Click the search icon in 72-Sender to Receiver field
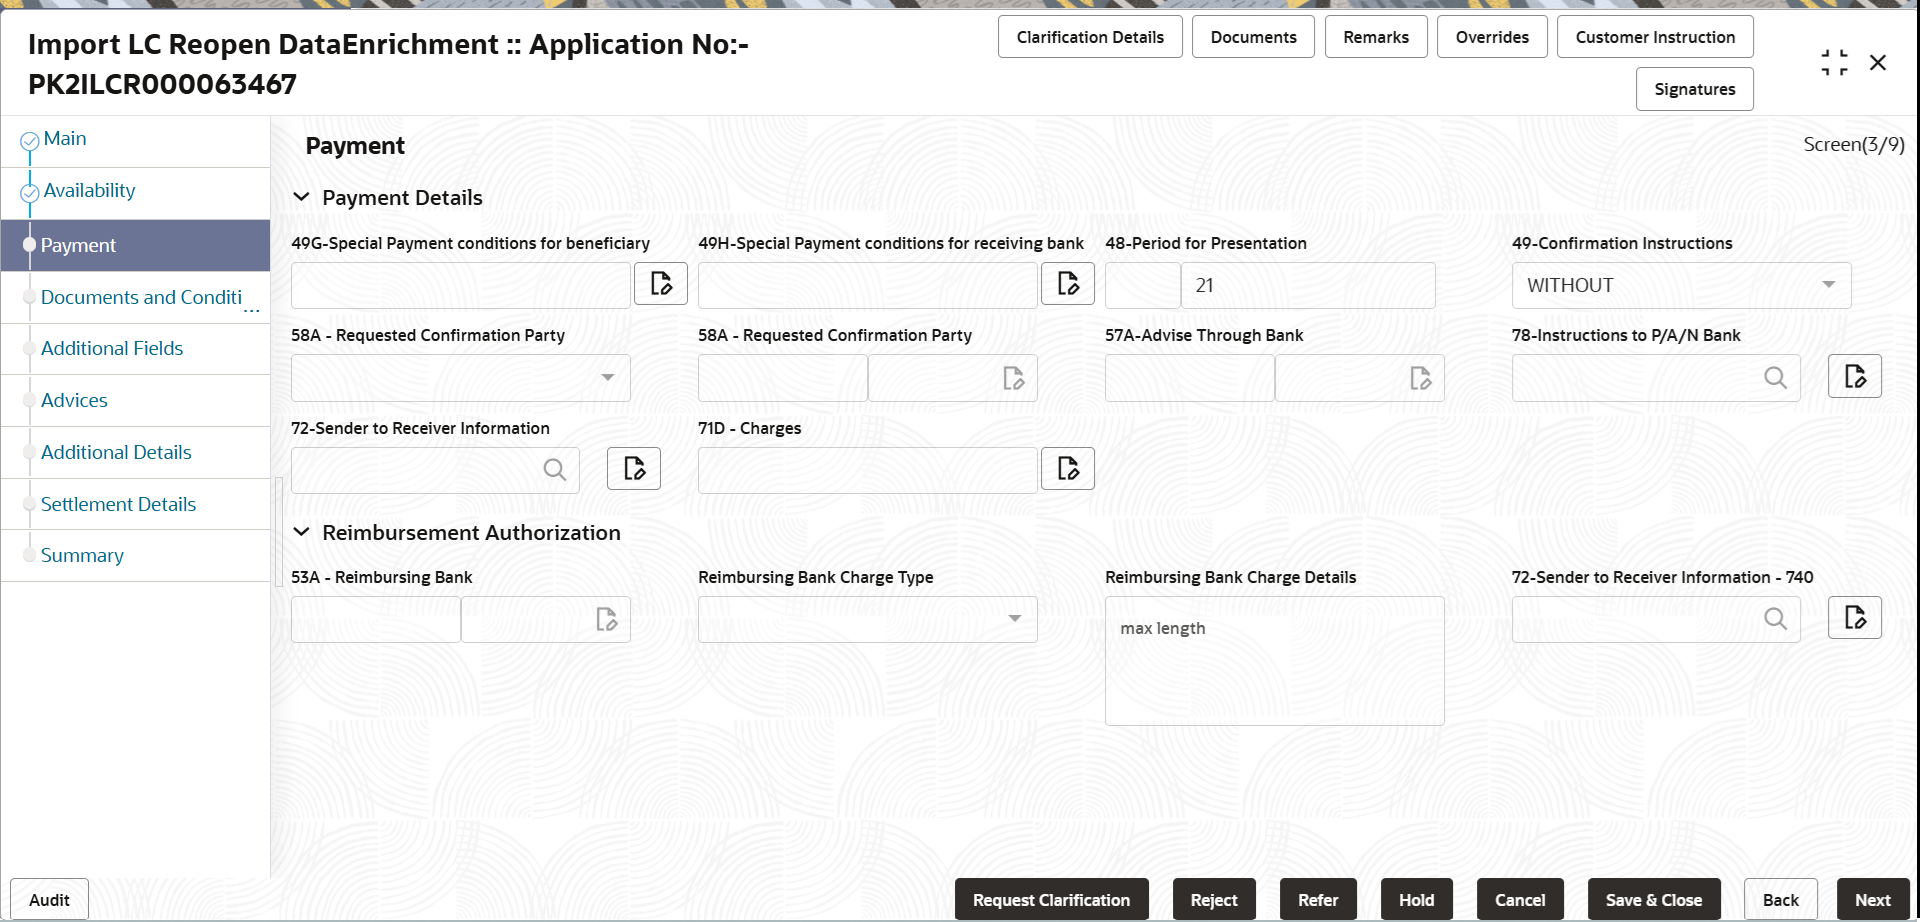The image size is (1920, 922). [x=554, y=469]
